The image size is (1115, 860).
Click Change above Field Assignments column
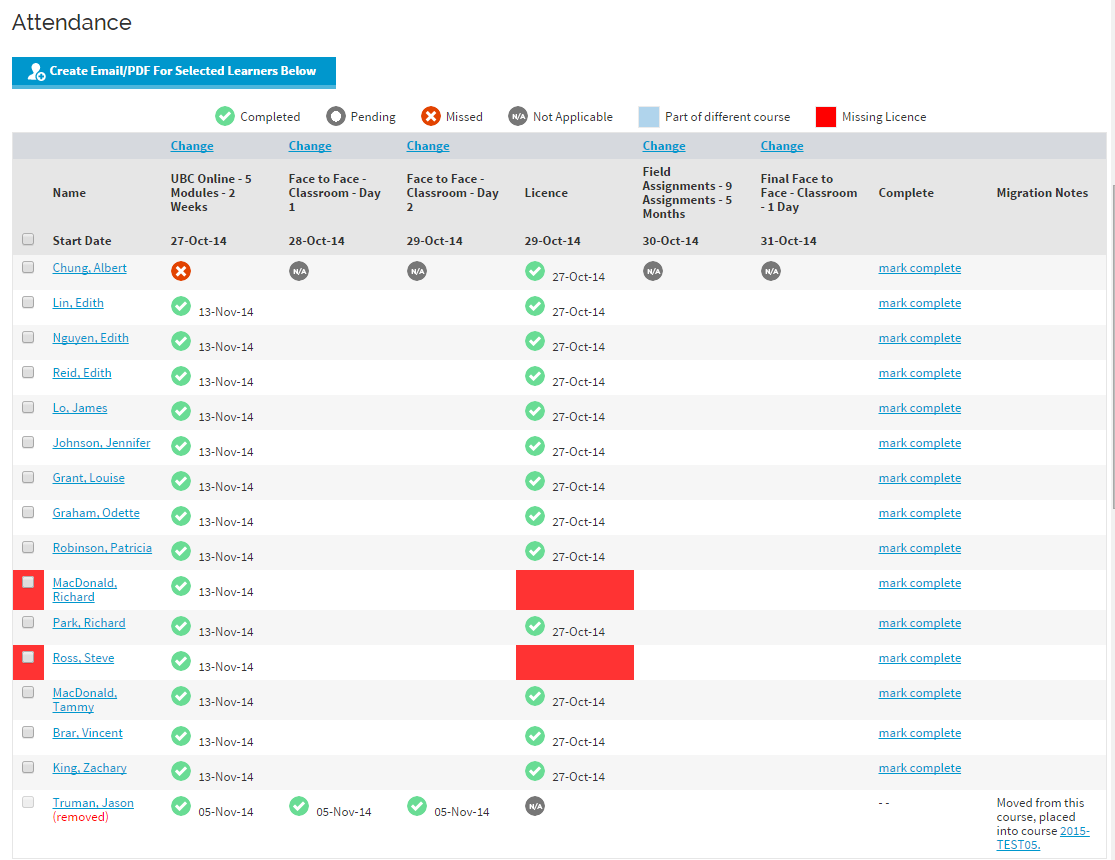[x=664, y=146]
